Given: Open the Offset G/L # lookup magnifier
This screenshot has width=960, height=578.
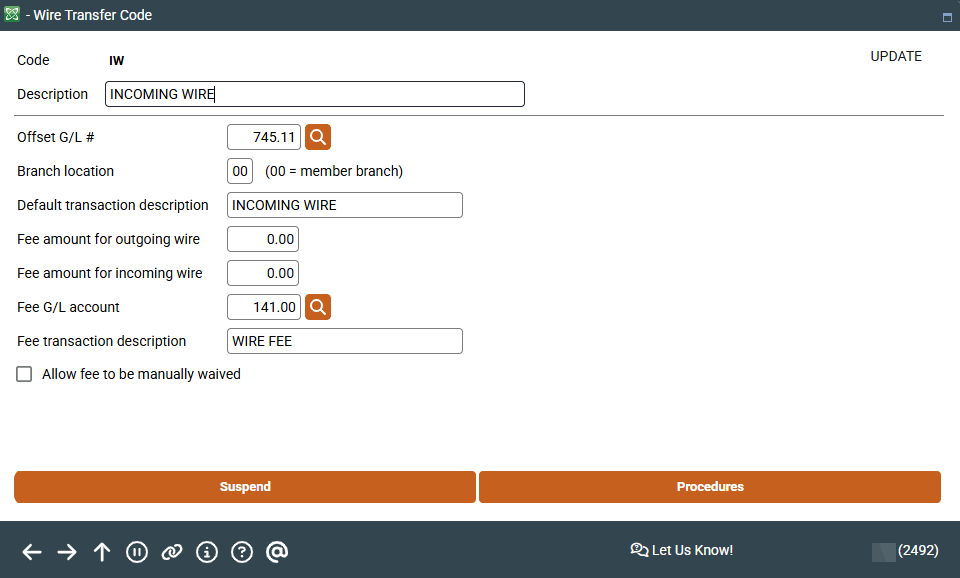Looking at the screenshot, I should 318,137.
